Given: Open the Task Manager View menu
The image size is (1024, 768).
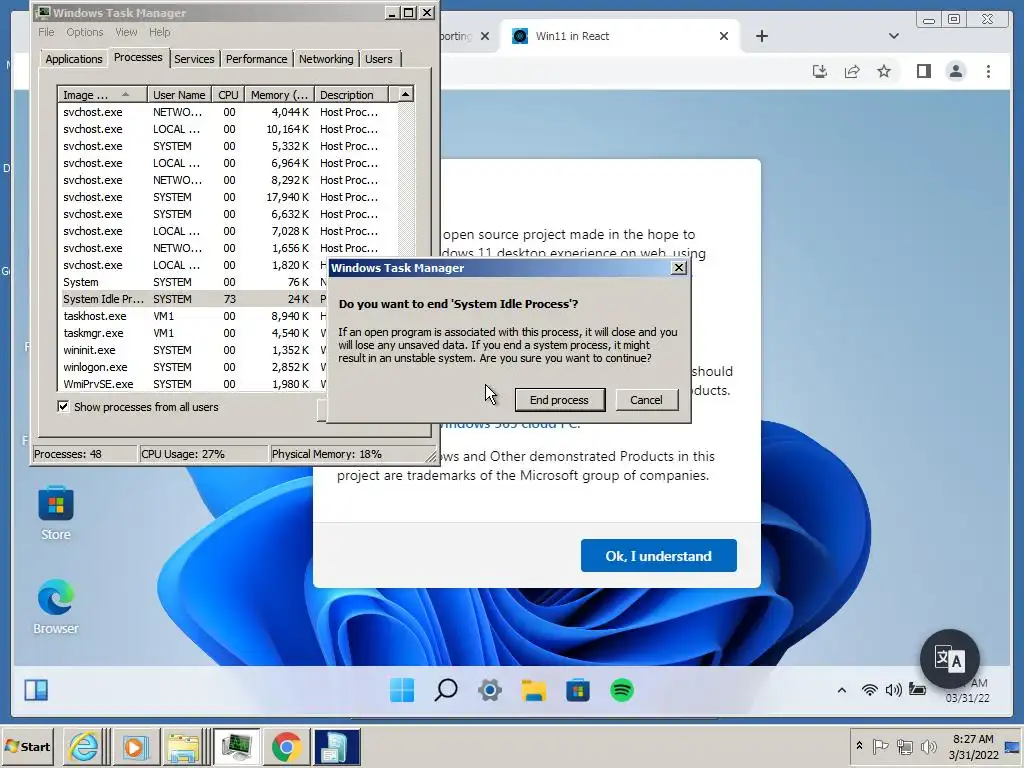Looking at the screenshot, I should 126,32.
